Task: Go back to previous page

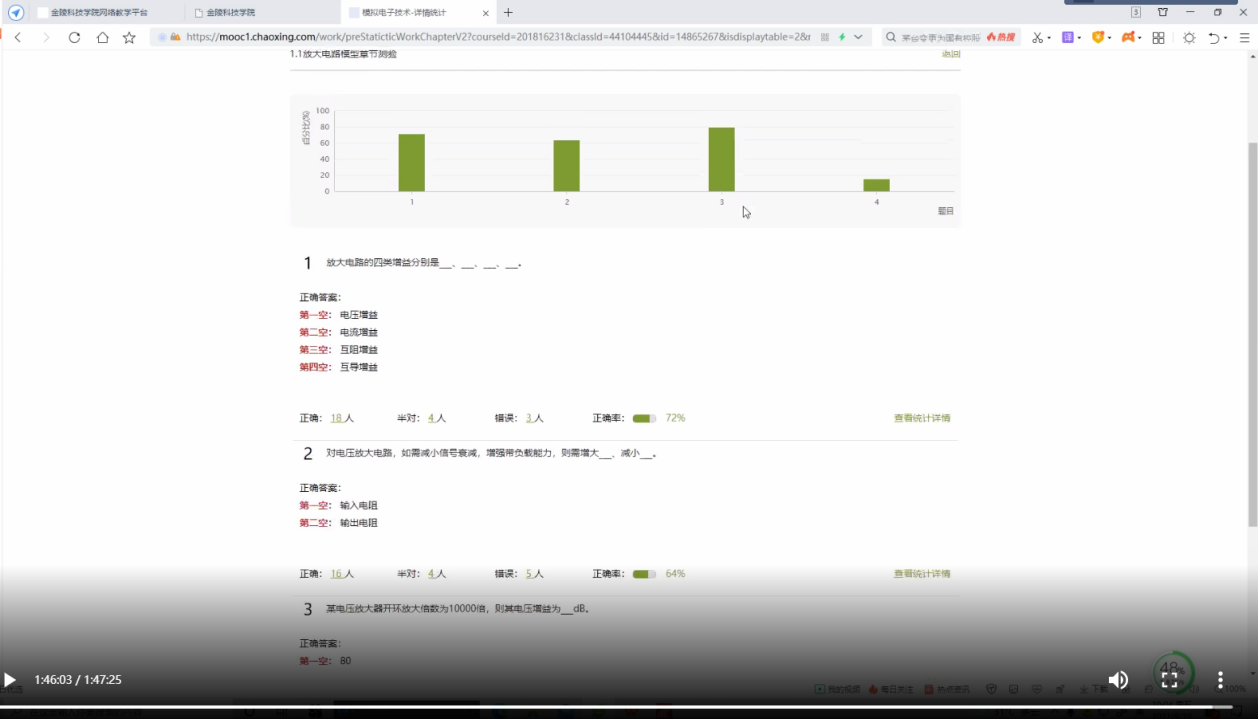Action: [x=18, y=37]
